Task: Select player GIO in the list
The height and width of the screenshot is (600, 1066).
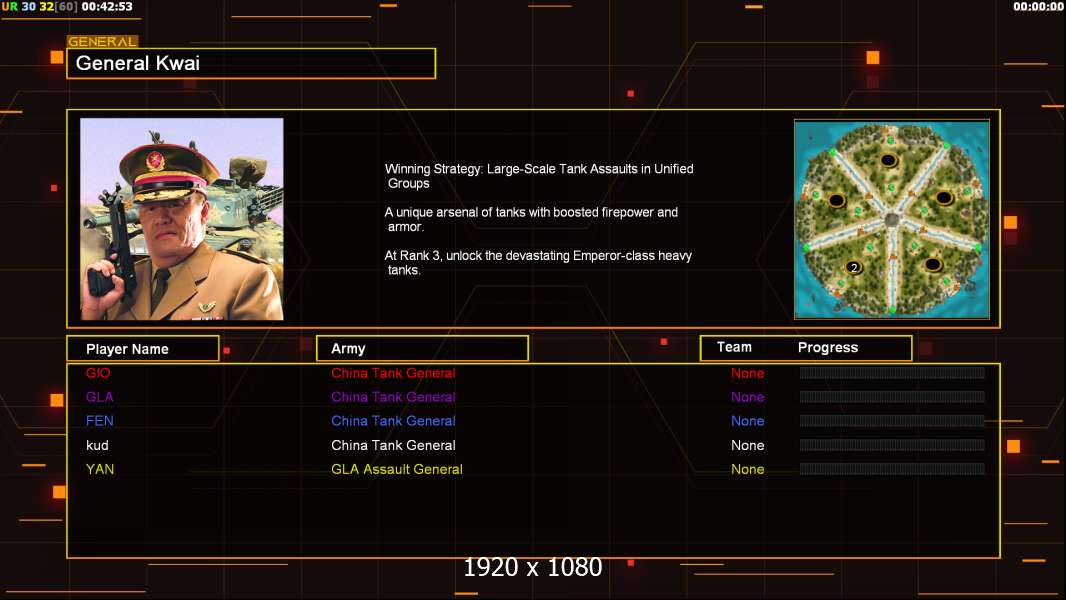Action: click(98, 373)
